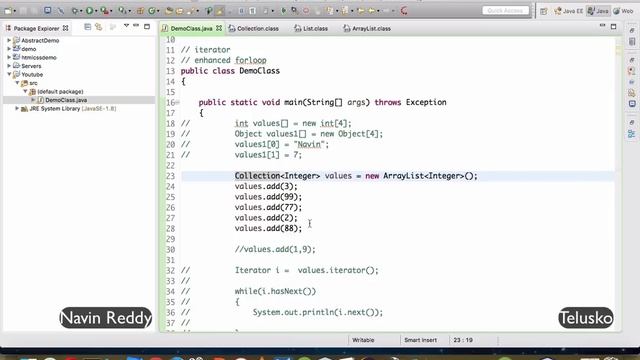Switch to the Java perspective
Screen dimensions: 640x360
pyautogui.click(x=598, y=11)
